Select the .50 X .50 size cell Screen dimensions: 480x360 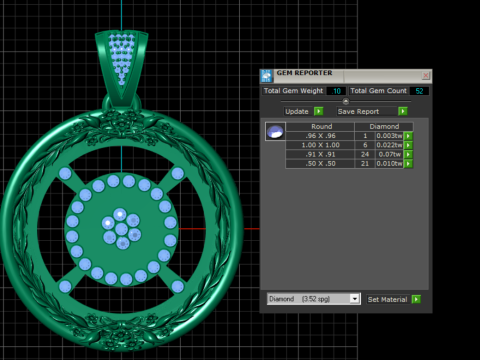point(320,164)
